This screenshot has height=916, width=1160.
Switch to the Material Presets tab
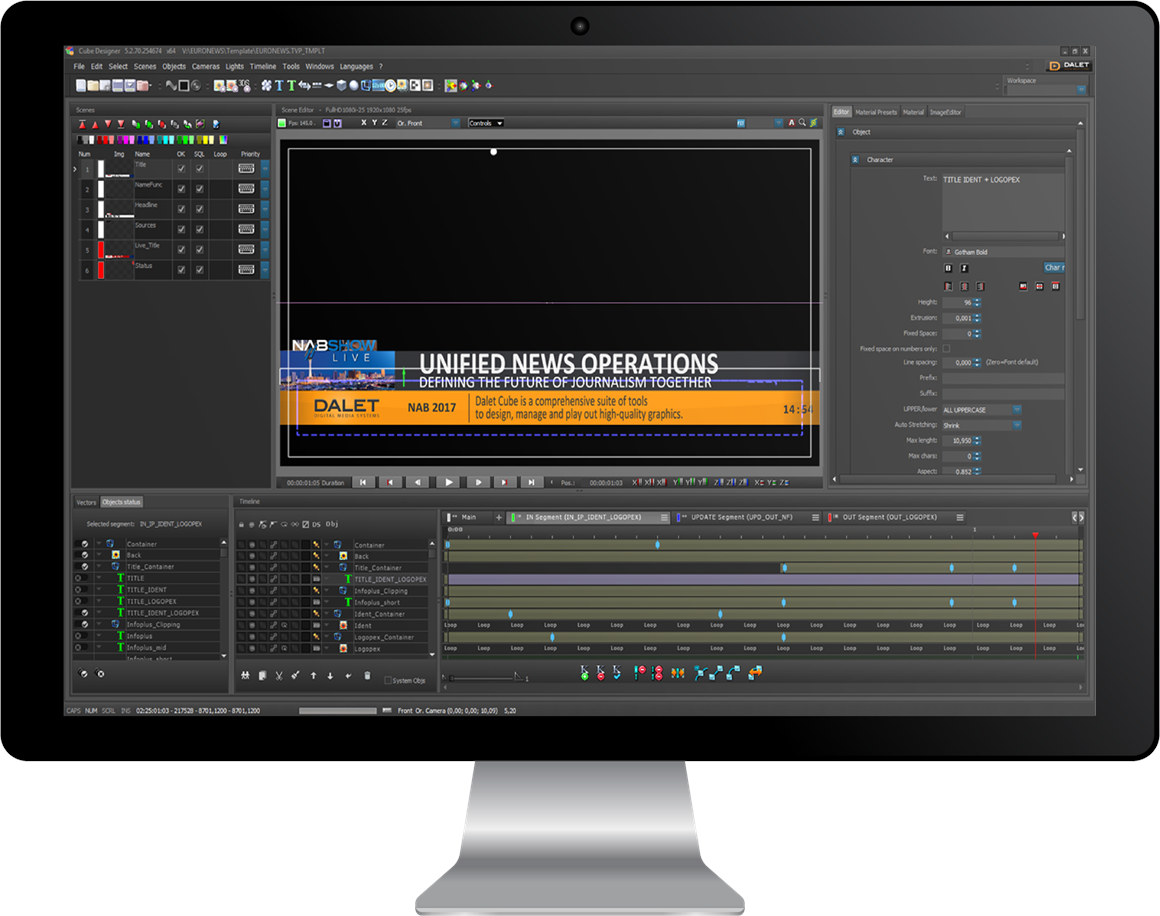[x=875, y=112]
